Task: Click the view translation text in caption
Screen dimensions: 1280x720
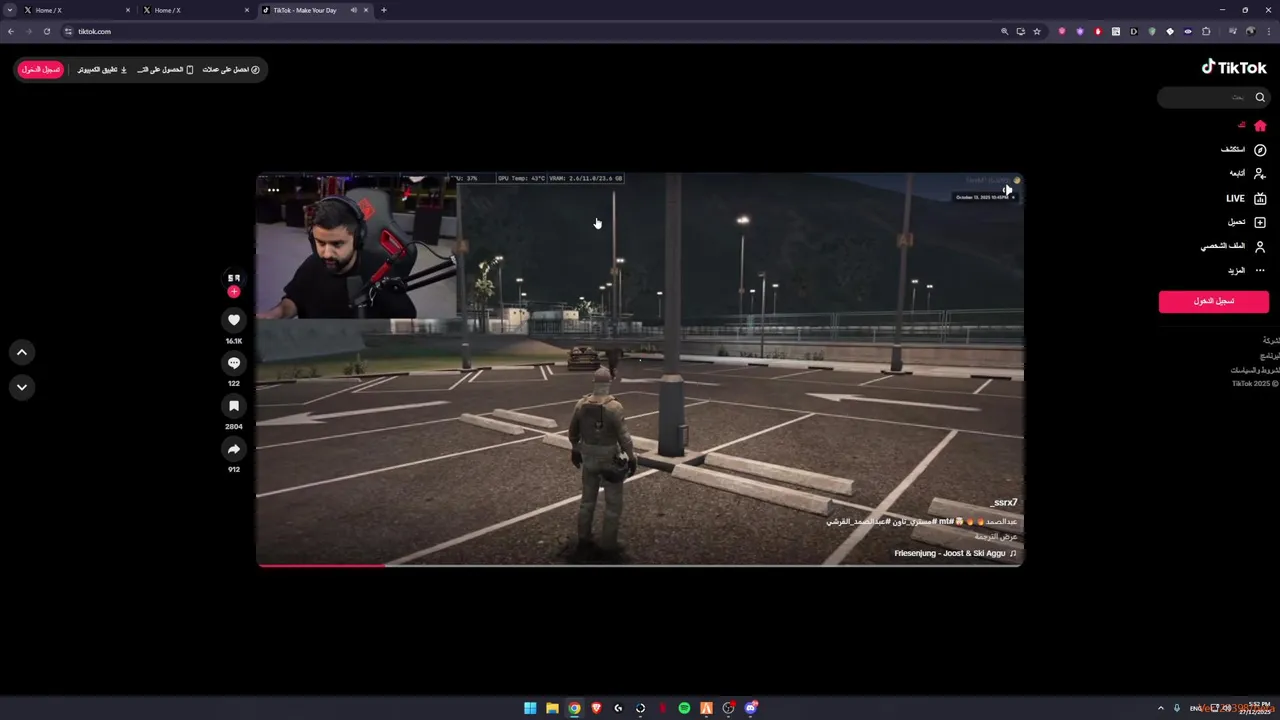Action: (x=996, y=537)
